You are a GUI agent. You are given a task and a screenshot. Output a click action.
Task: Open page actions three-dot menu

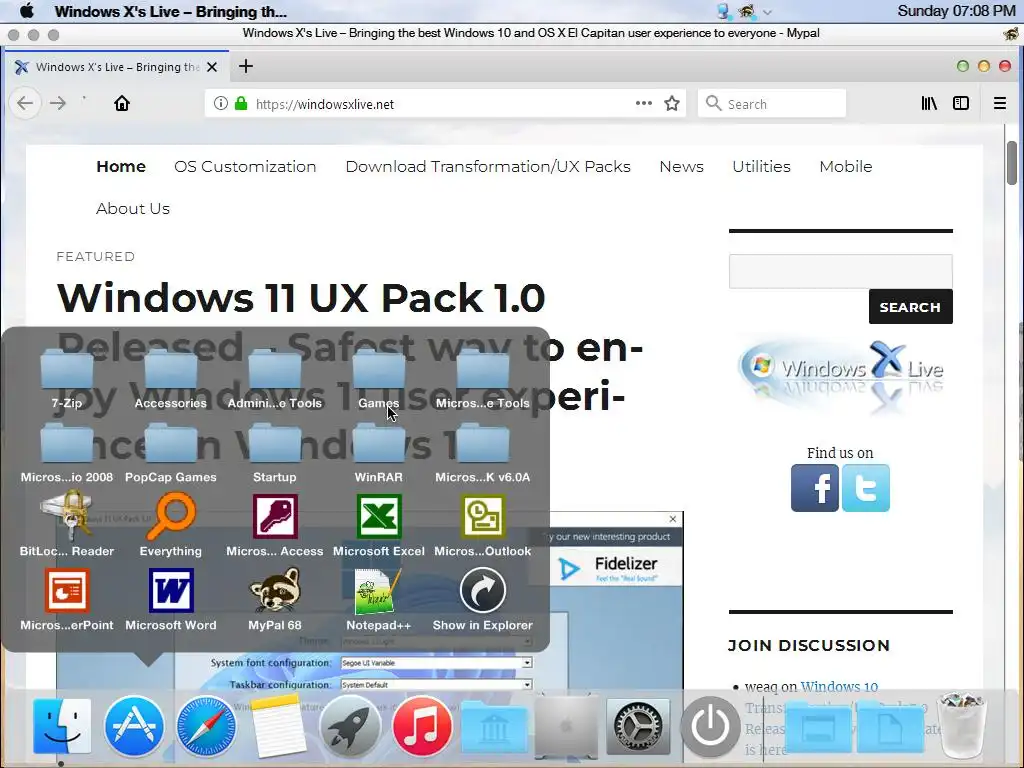click(x=644, y=103)
